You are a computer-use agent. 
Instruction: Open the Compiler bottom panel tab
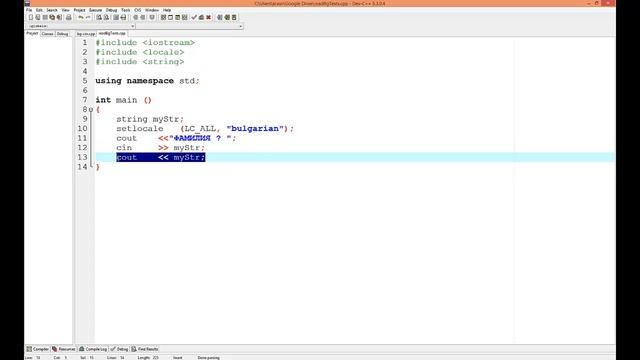(x=38, y=349)
